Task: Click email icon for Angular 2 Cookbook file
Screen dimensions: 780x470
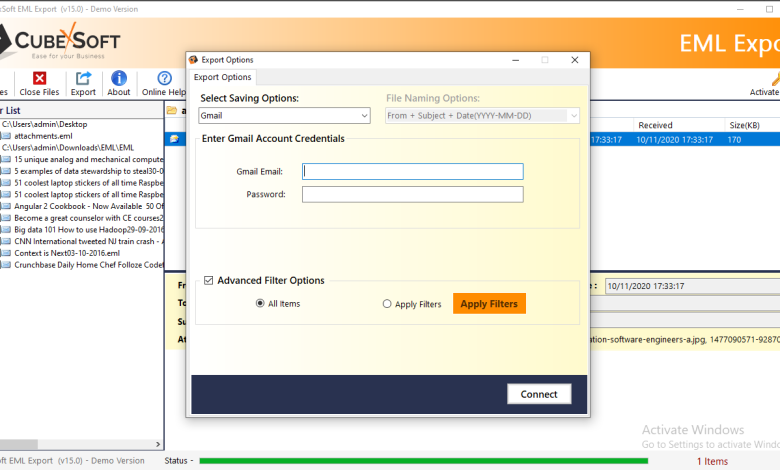Action: click(6, 206)
